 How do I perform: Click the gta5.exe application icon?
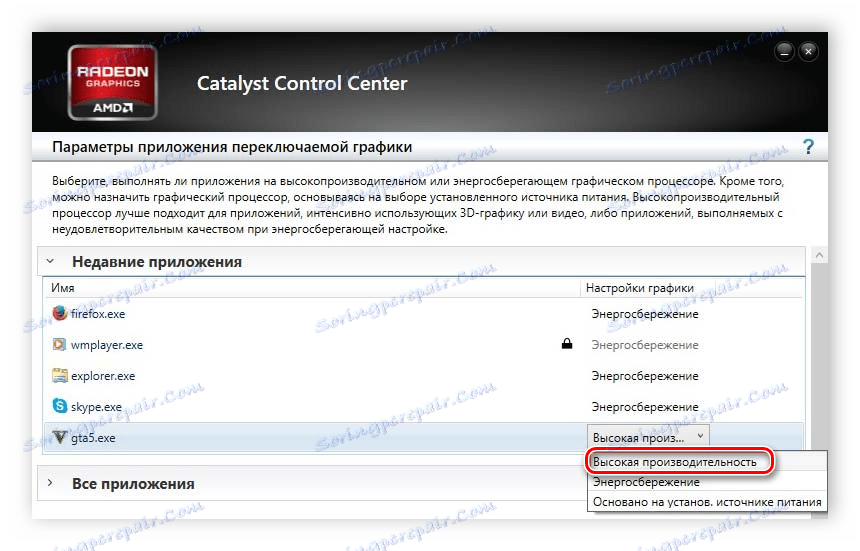(59, 438)
